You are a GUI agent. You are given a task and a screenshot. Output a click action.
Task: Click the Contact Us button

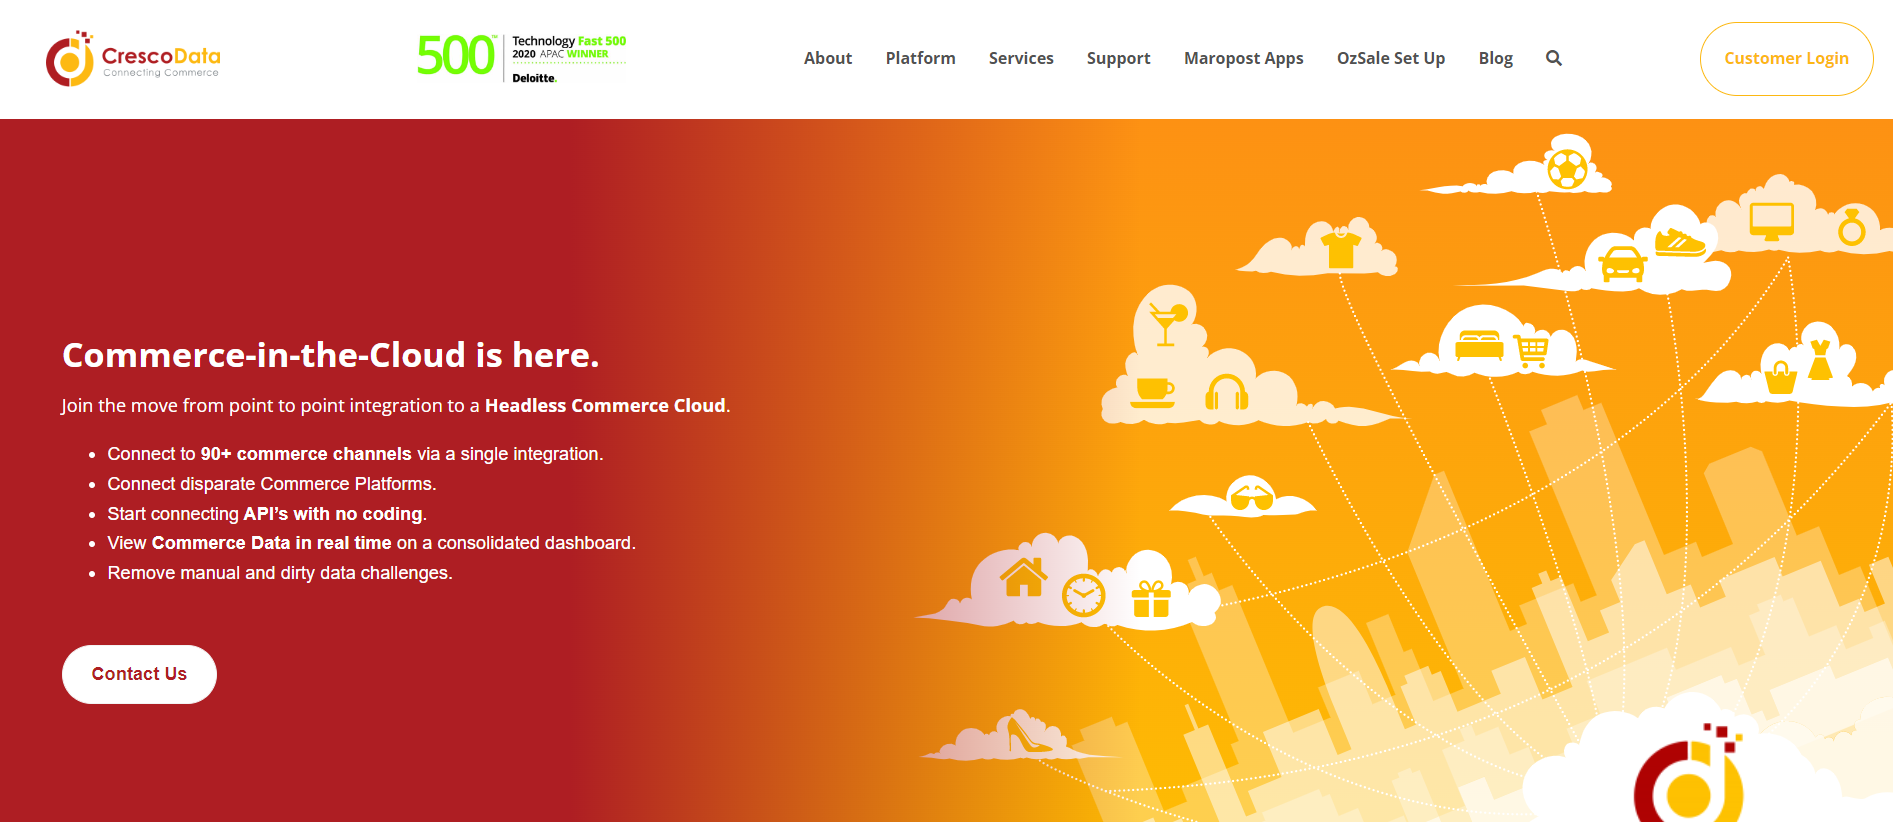[139, 674]
